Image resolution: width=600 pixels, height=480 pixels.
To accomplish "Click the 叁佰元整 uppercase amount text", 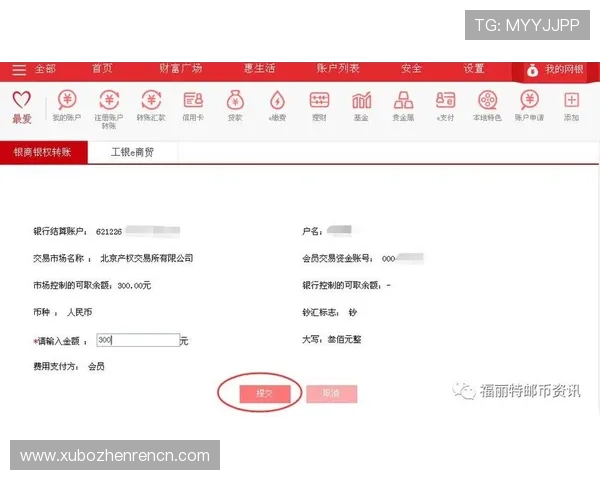I will pos(344,340).
